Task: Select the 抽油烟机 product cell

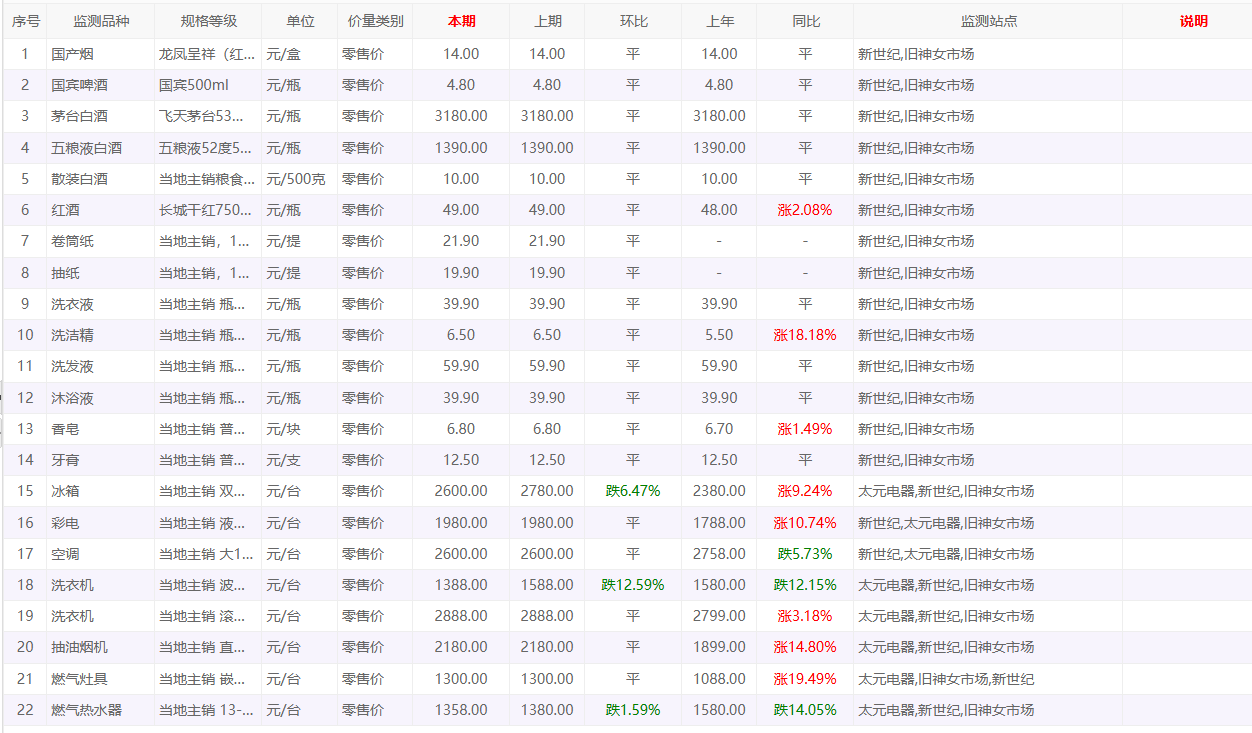Action: point(101,647)
